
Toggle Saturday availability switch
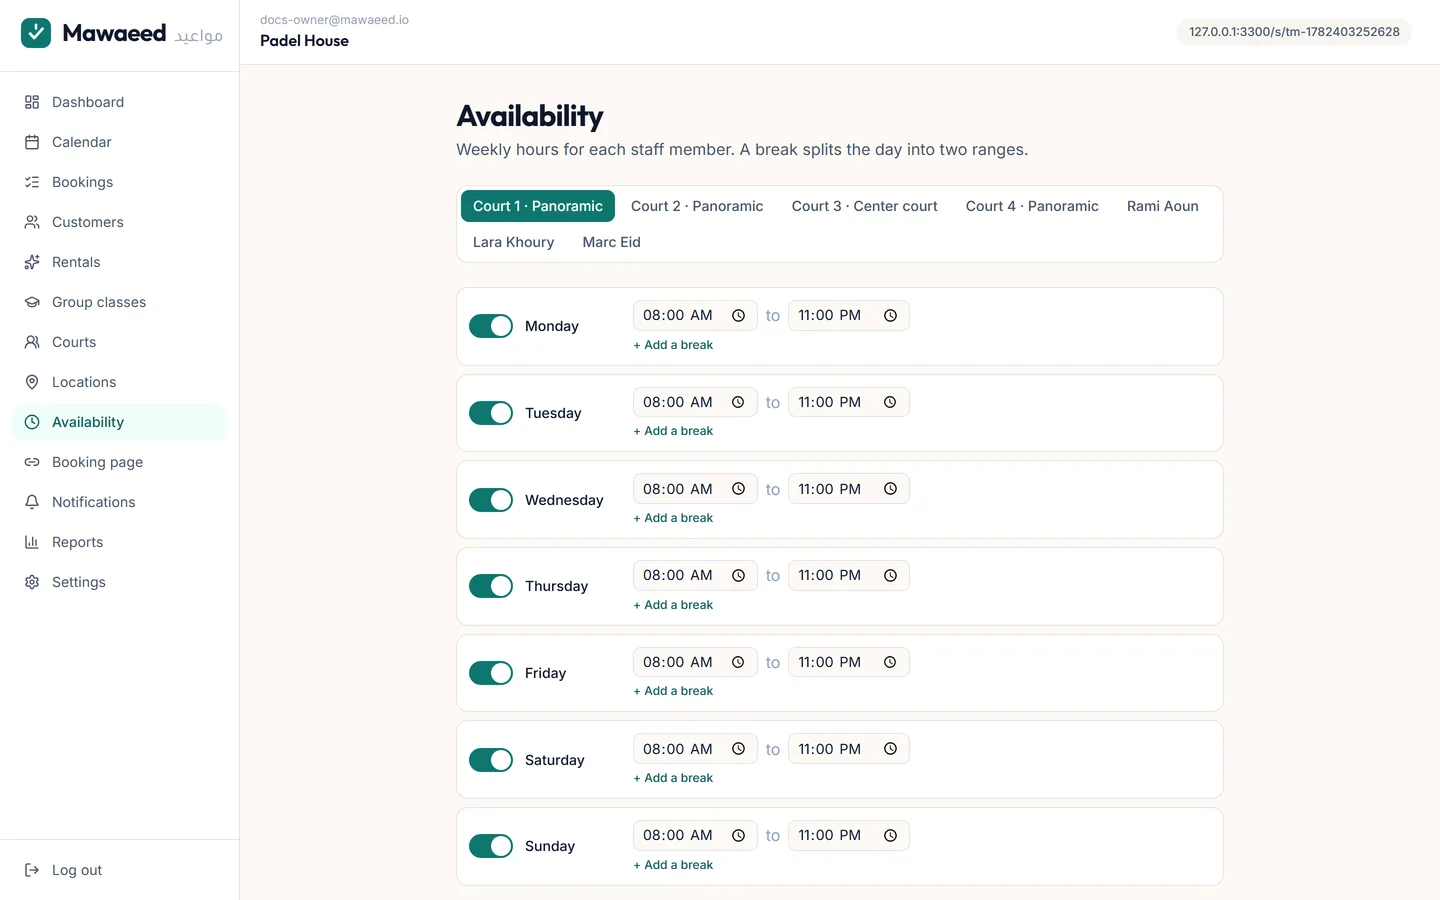click(491, 760)
